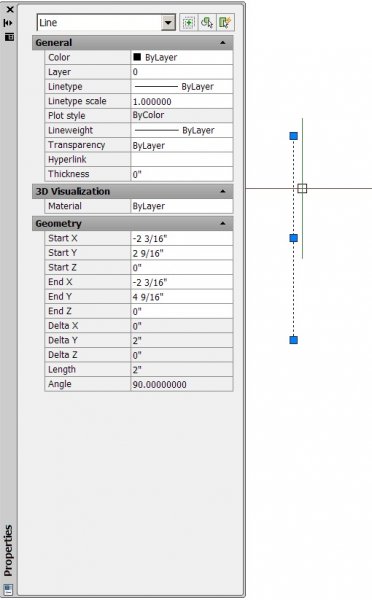Open Linetype ByLayer value
The width and height of the screenshot is (372, 600).
click(x=182, y=86)
